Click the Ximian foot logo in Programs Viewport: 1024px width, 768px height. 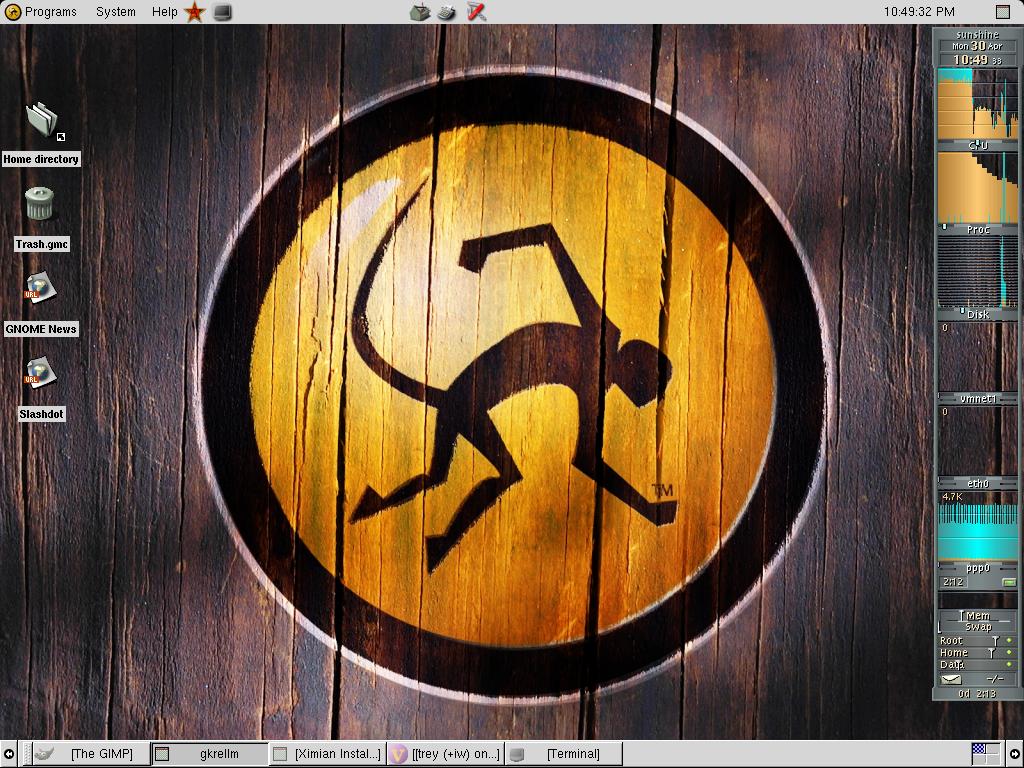tap(12, 12)
